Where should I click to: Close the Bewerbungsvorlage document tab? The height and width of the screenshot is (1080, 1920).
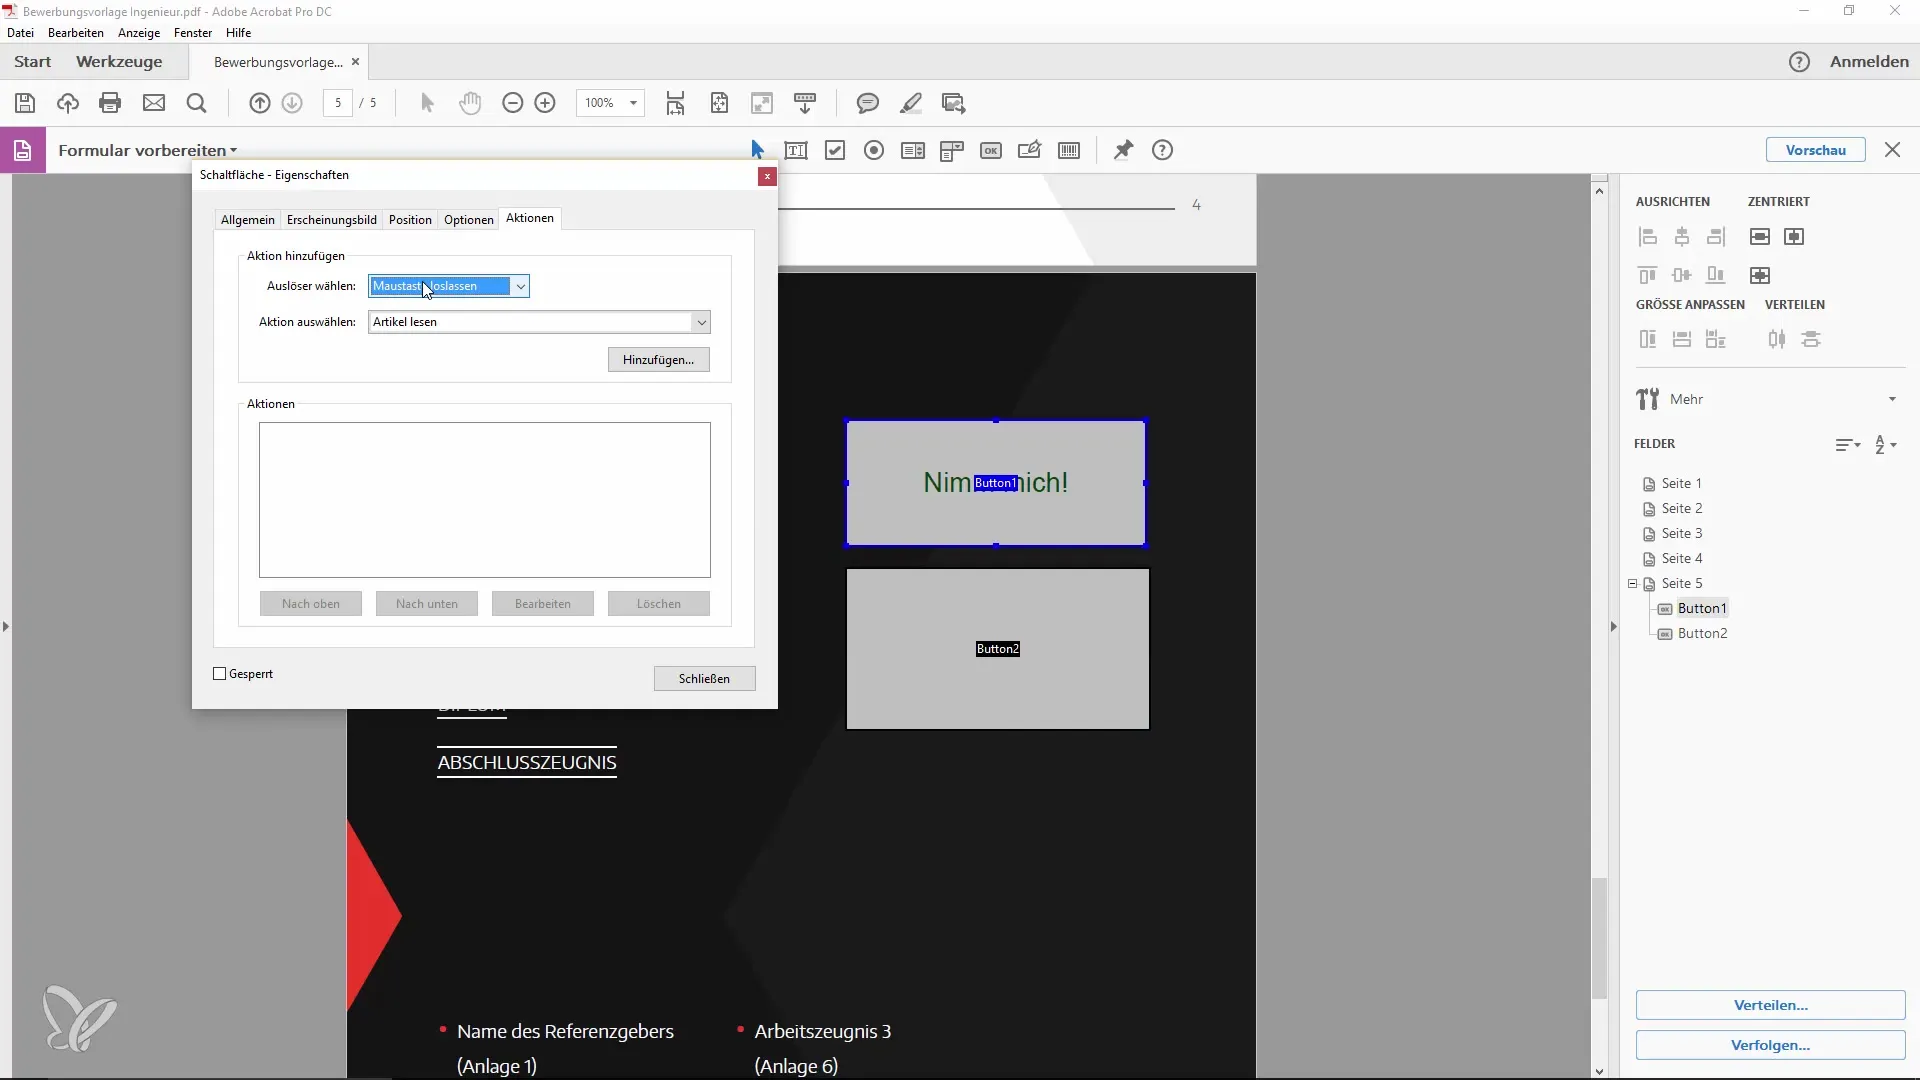[x=355, y=62]
